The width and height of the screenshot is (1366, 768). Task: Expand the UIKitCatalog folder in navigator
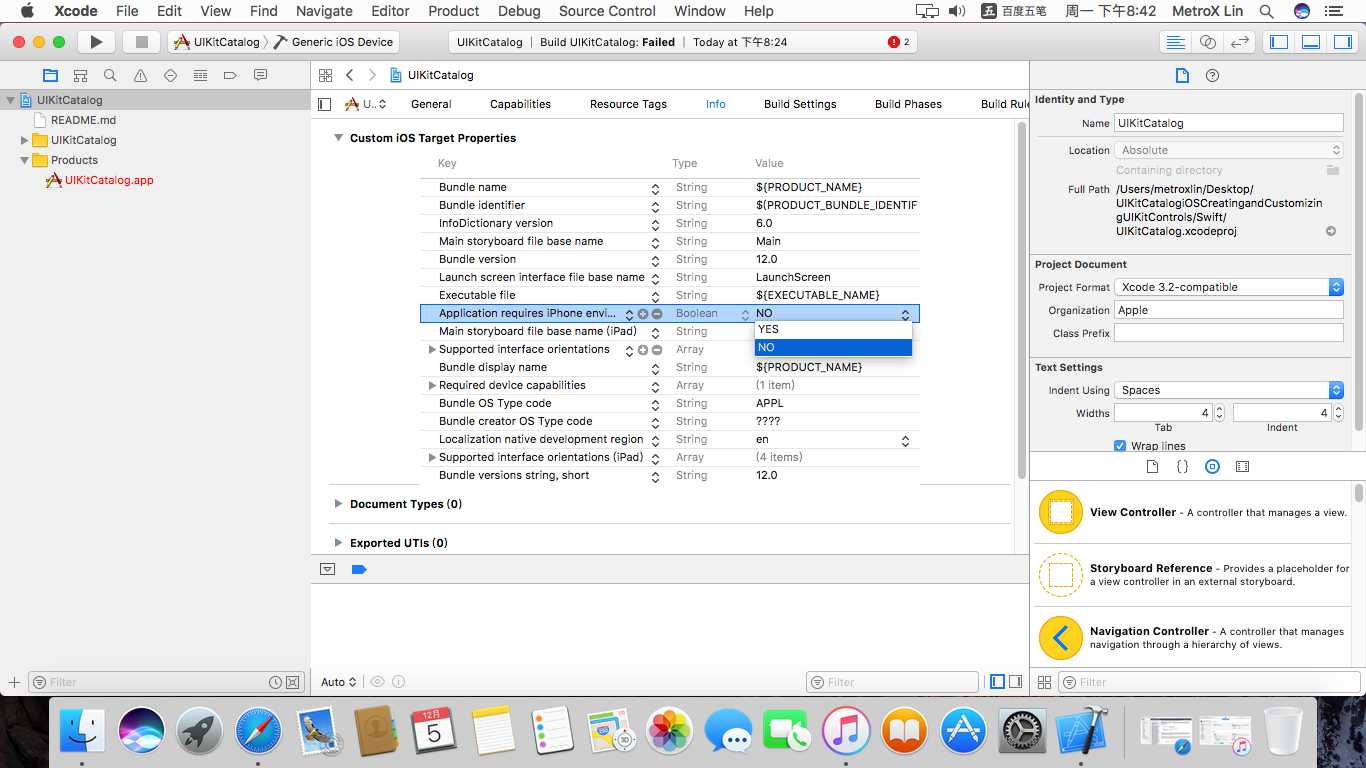pos(25,140)
